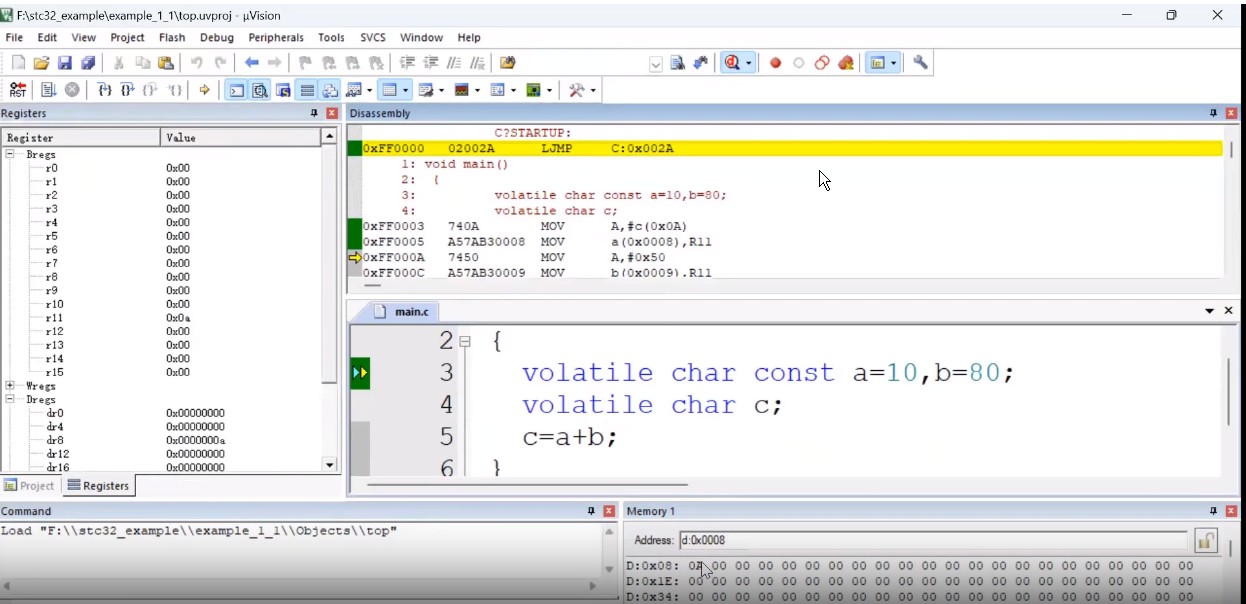Image resolution: width=1246 pixels, height=604 pixels.
Task: Run the program icon
Action: (48, 90)
